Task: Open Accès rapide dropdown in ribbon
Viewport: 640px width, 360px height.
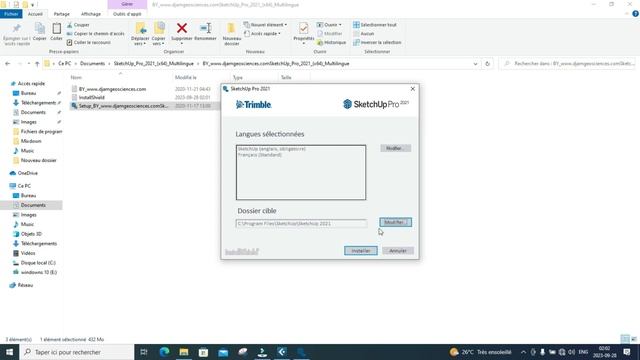Action: (x=262, y=33)
